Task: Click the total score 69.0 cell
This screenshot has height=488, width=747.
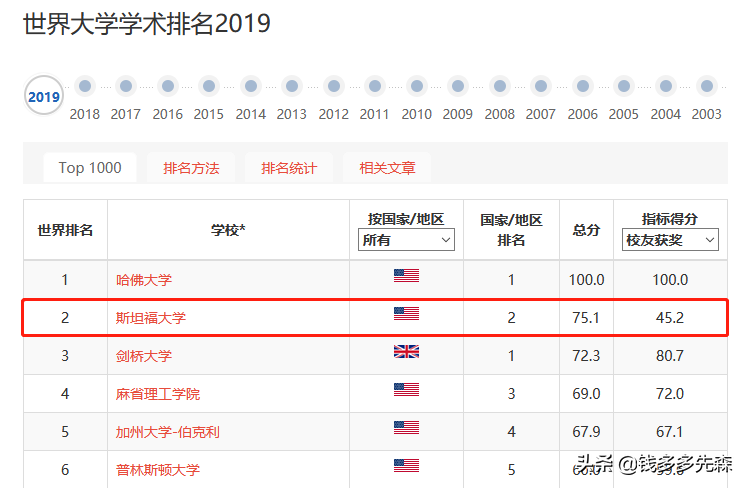Action: [586, 394]
